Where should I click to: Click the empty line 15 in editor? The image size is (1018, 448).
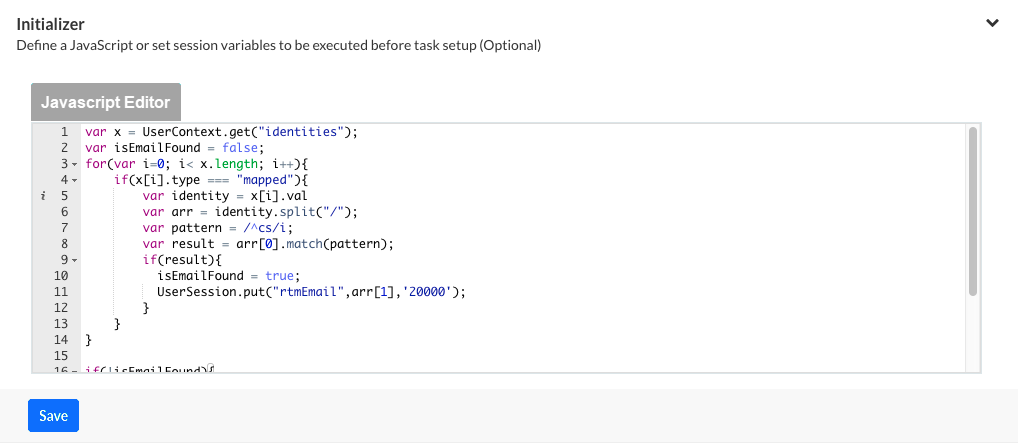coord(400,355)
